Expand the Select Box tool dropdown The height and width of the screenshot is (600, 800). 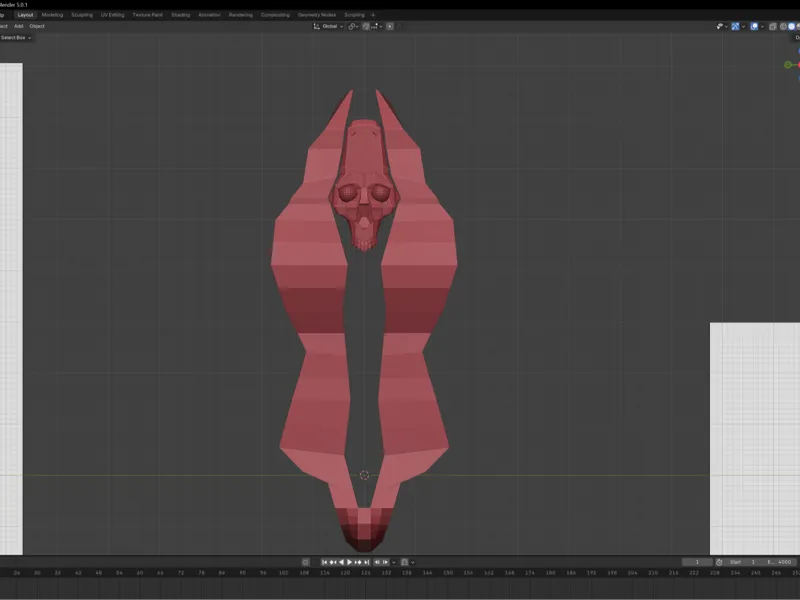tap(16, 38)
